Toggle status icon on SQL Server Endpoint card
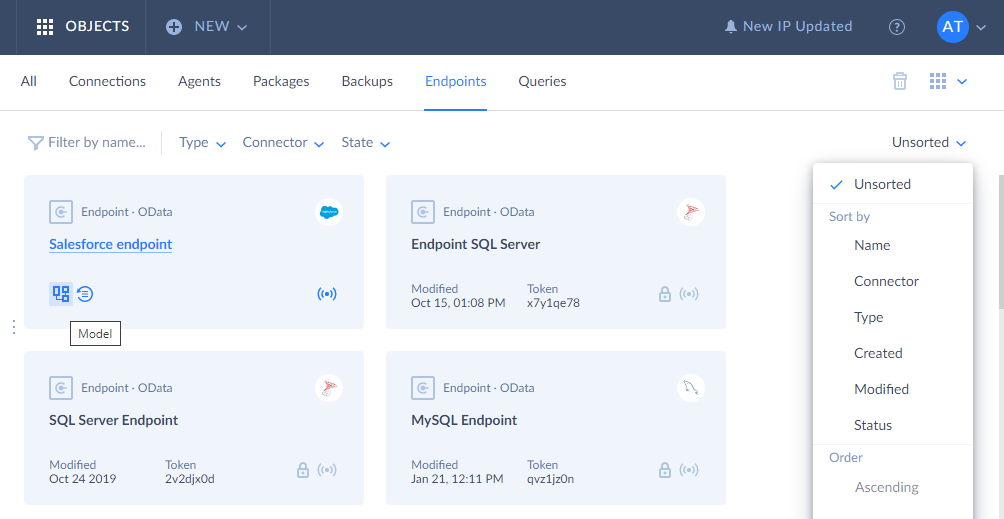 [x=327, y=470]
